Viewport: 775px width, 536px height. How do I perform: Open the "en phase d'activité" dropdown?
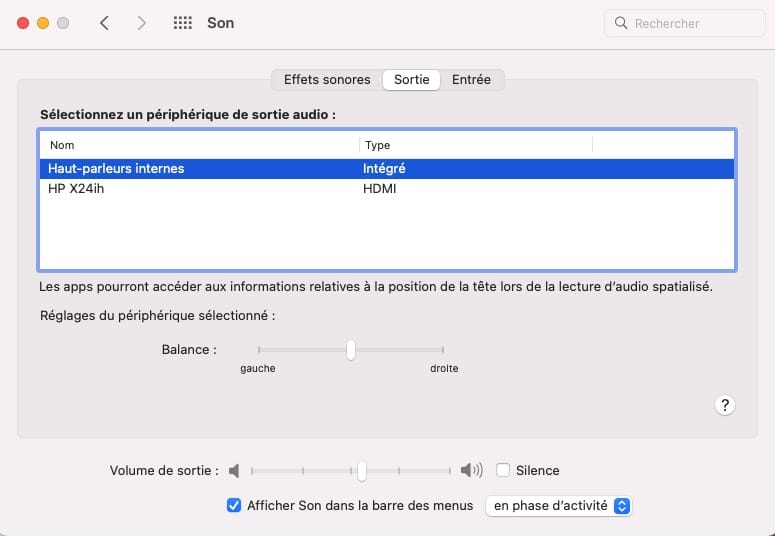coord(559,506)
